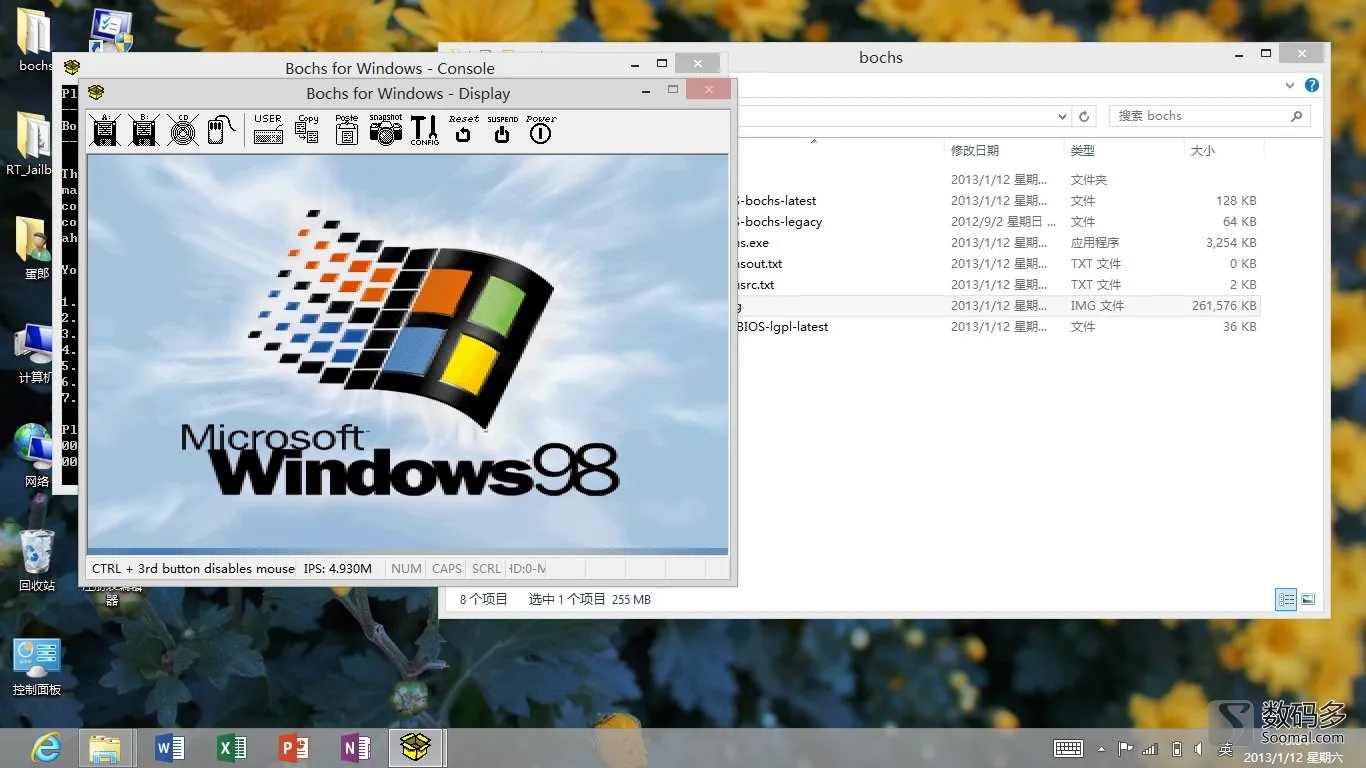Select the 蛋郎 user folder on desktop
This screenshot has width=1366, height=768.
pos(36,248)
